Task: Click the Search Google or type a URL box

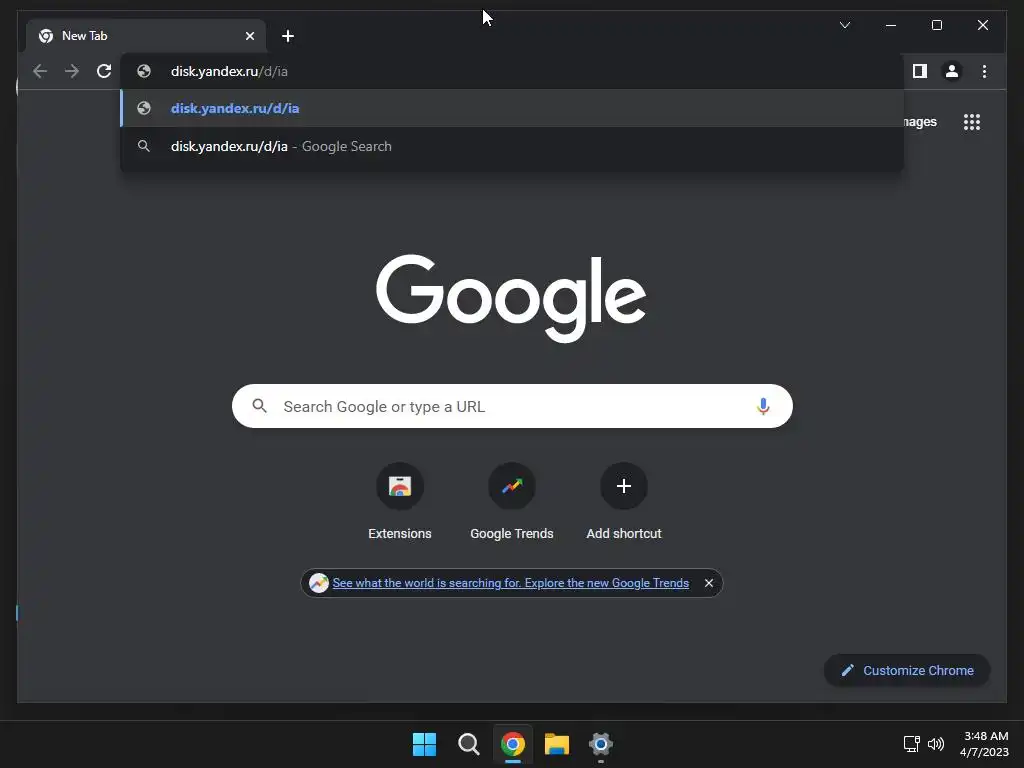Action: [512, 406]
